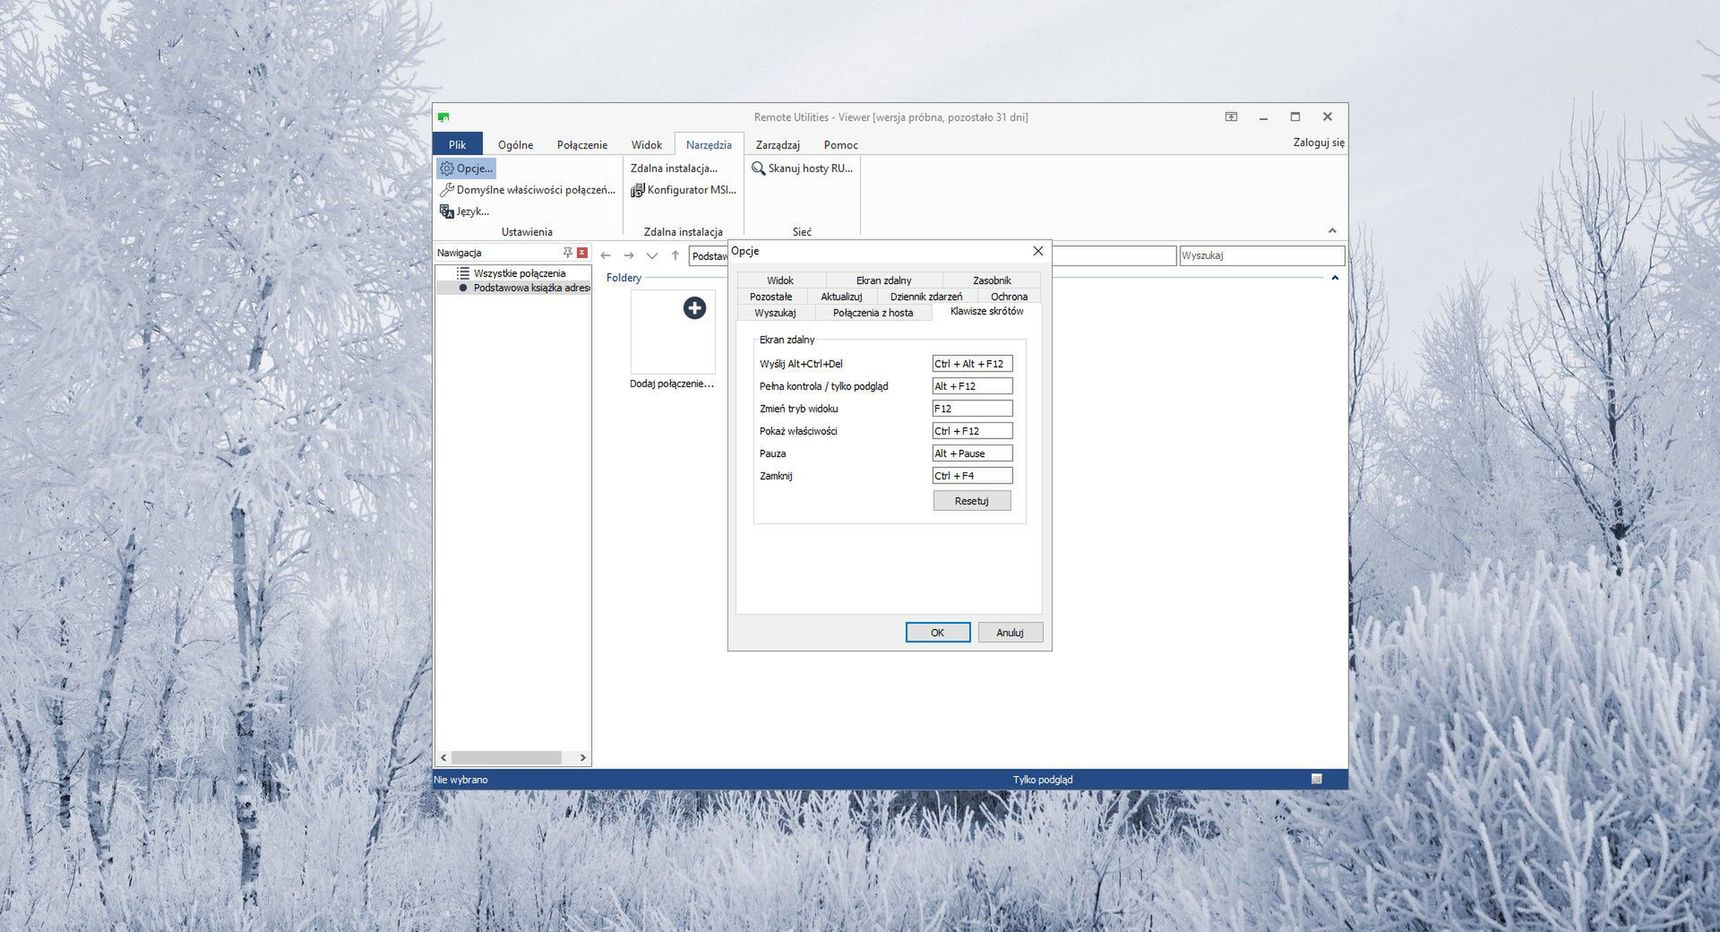Open Pozostałe tab in Opcje
Viewport: 1720px width, 932px height.
(771, 296)
